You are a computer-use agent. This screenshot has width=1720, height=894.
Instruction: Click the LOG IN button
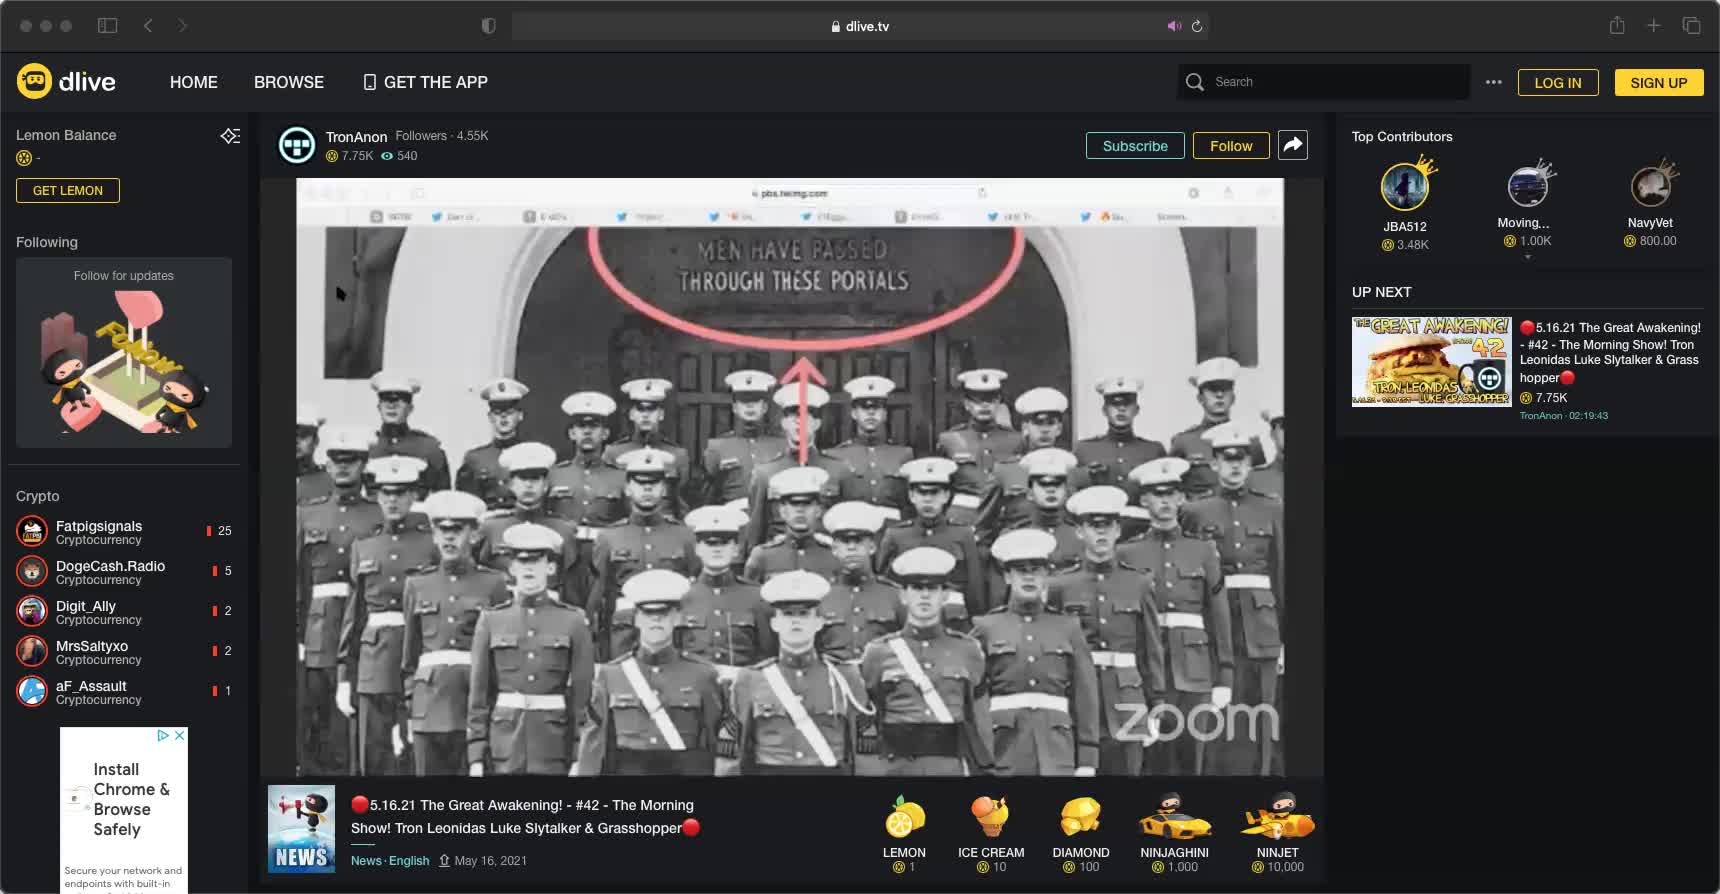tap(1558, 83)
